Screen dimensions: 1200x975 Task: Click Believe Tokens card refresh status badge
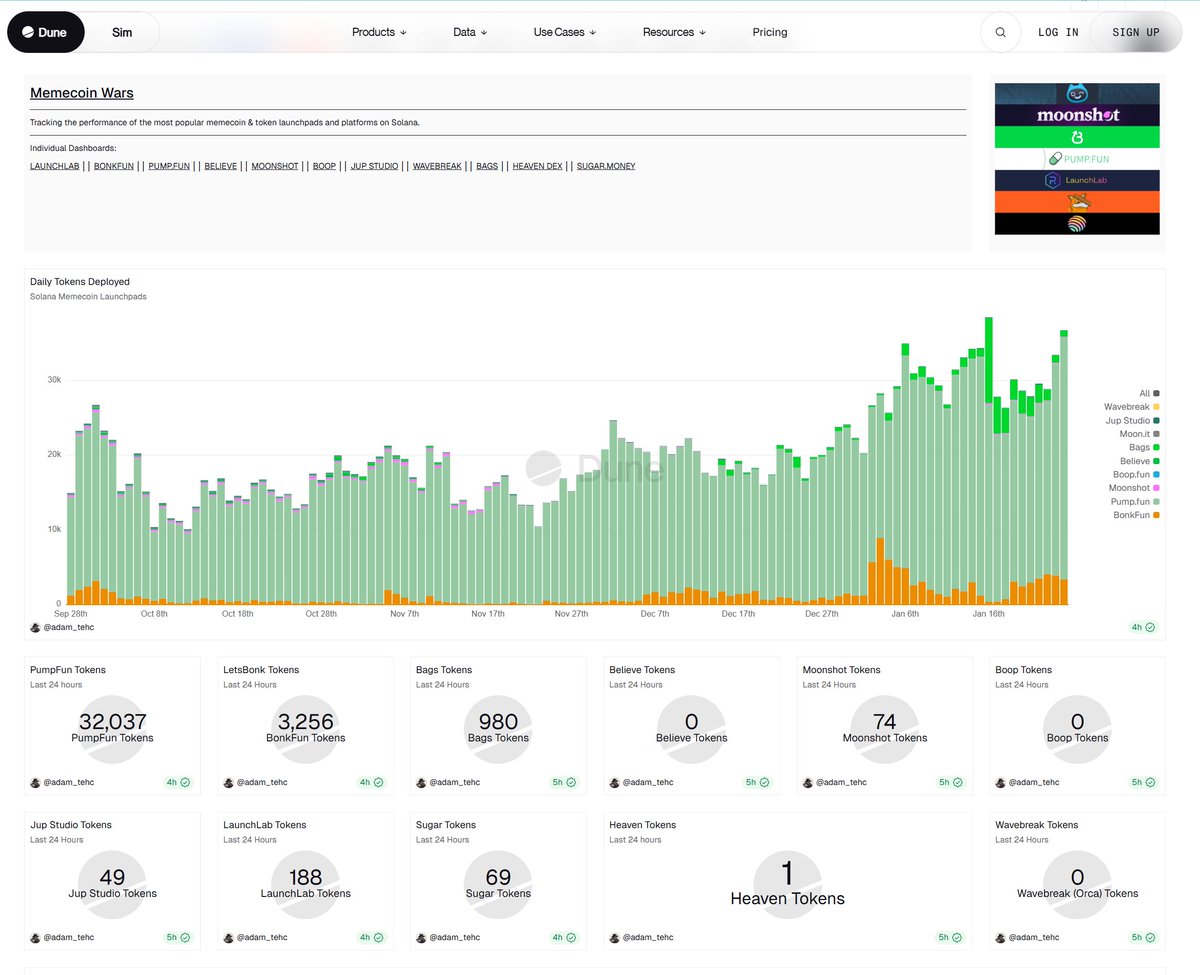coord(757,782)
